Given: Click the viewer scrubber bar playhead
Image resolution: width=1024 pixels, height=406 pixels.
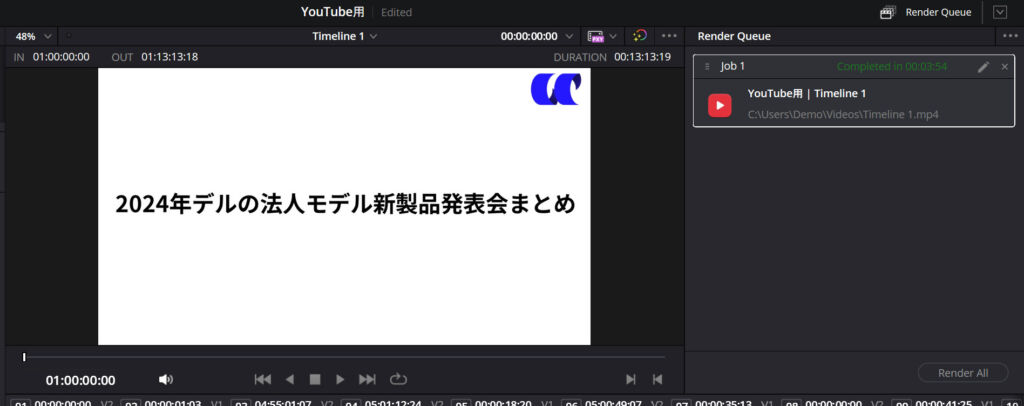Looking at the screenshot, I should coord(24,357).
